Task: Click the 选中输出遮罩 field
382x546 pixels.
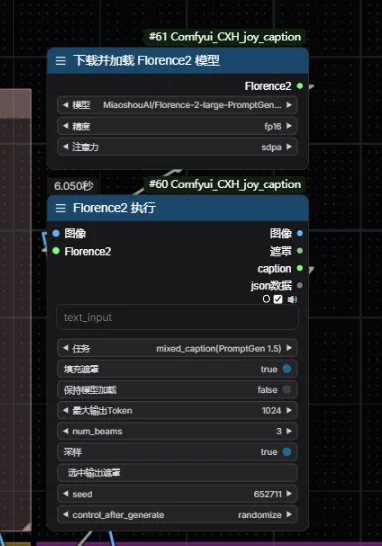Action: [x=177, y=473]
